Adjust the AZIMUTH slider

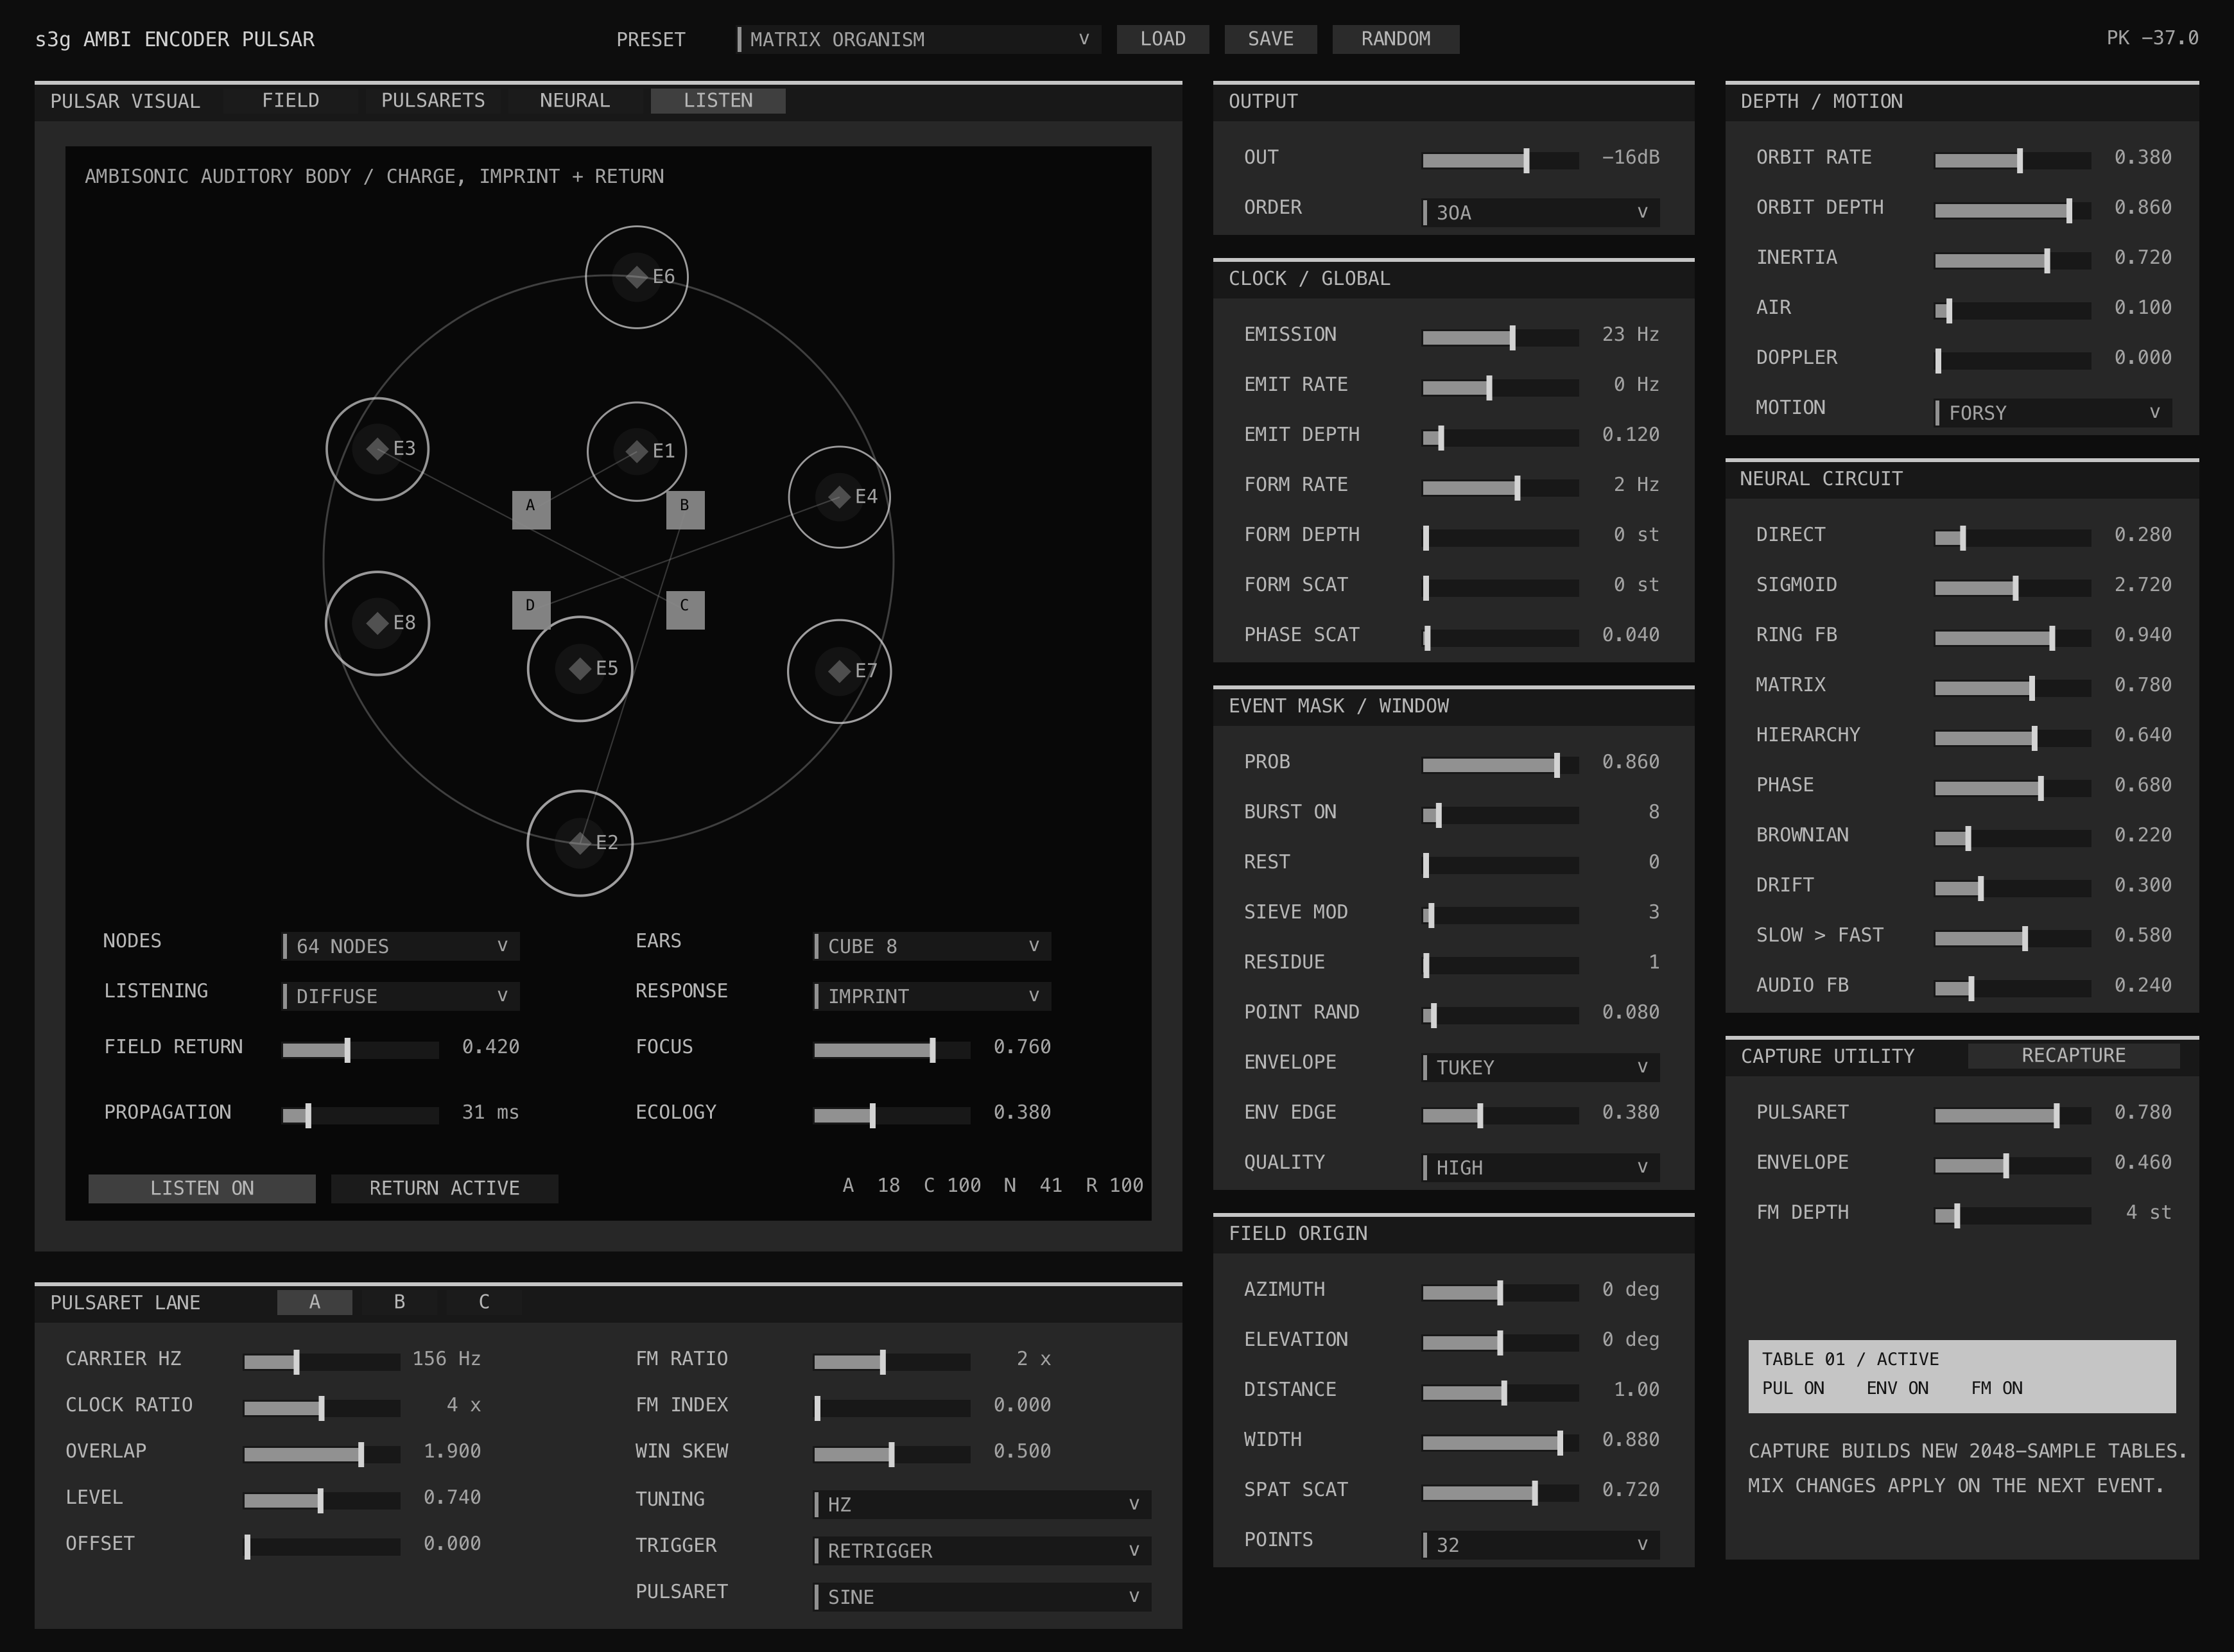[x=1500, y=1292]
